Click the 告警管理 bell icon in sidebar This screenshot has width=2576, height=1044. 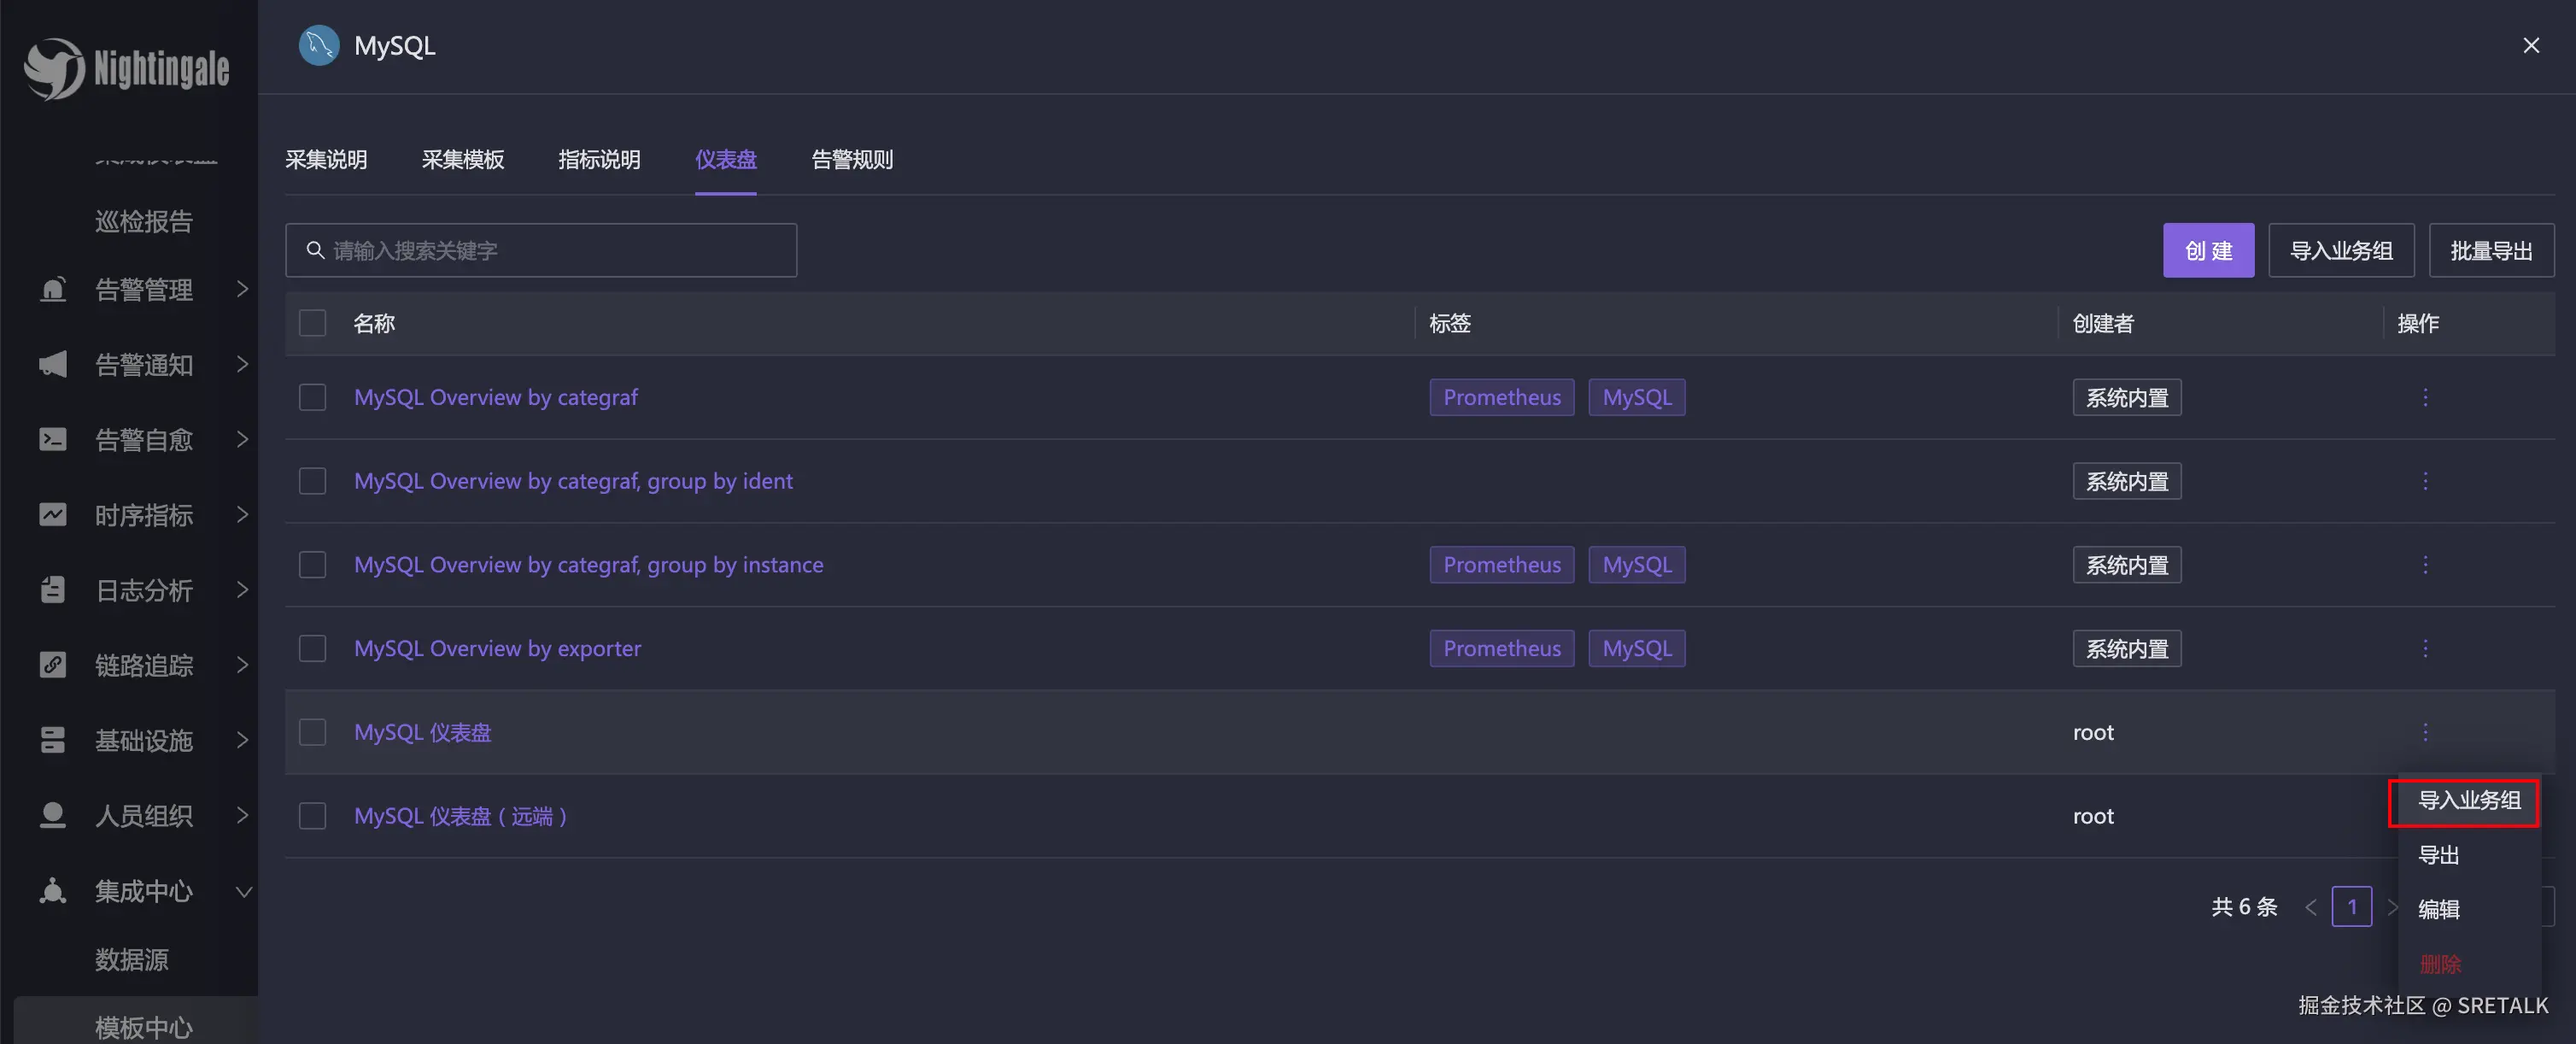point(53,290)
